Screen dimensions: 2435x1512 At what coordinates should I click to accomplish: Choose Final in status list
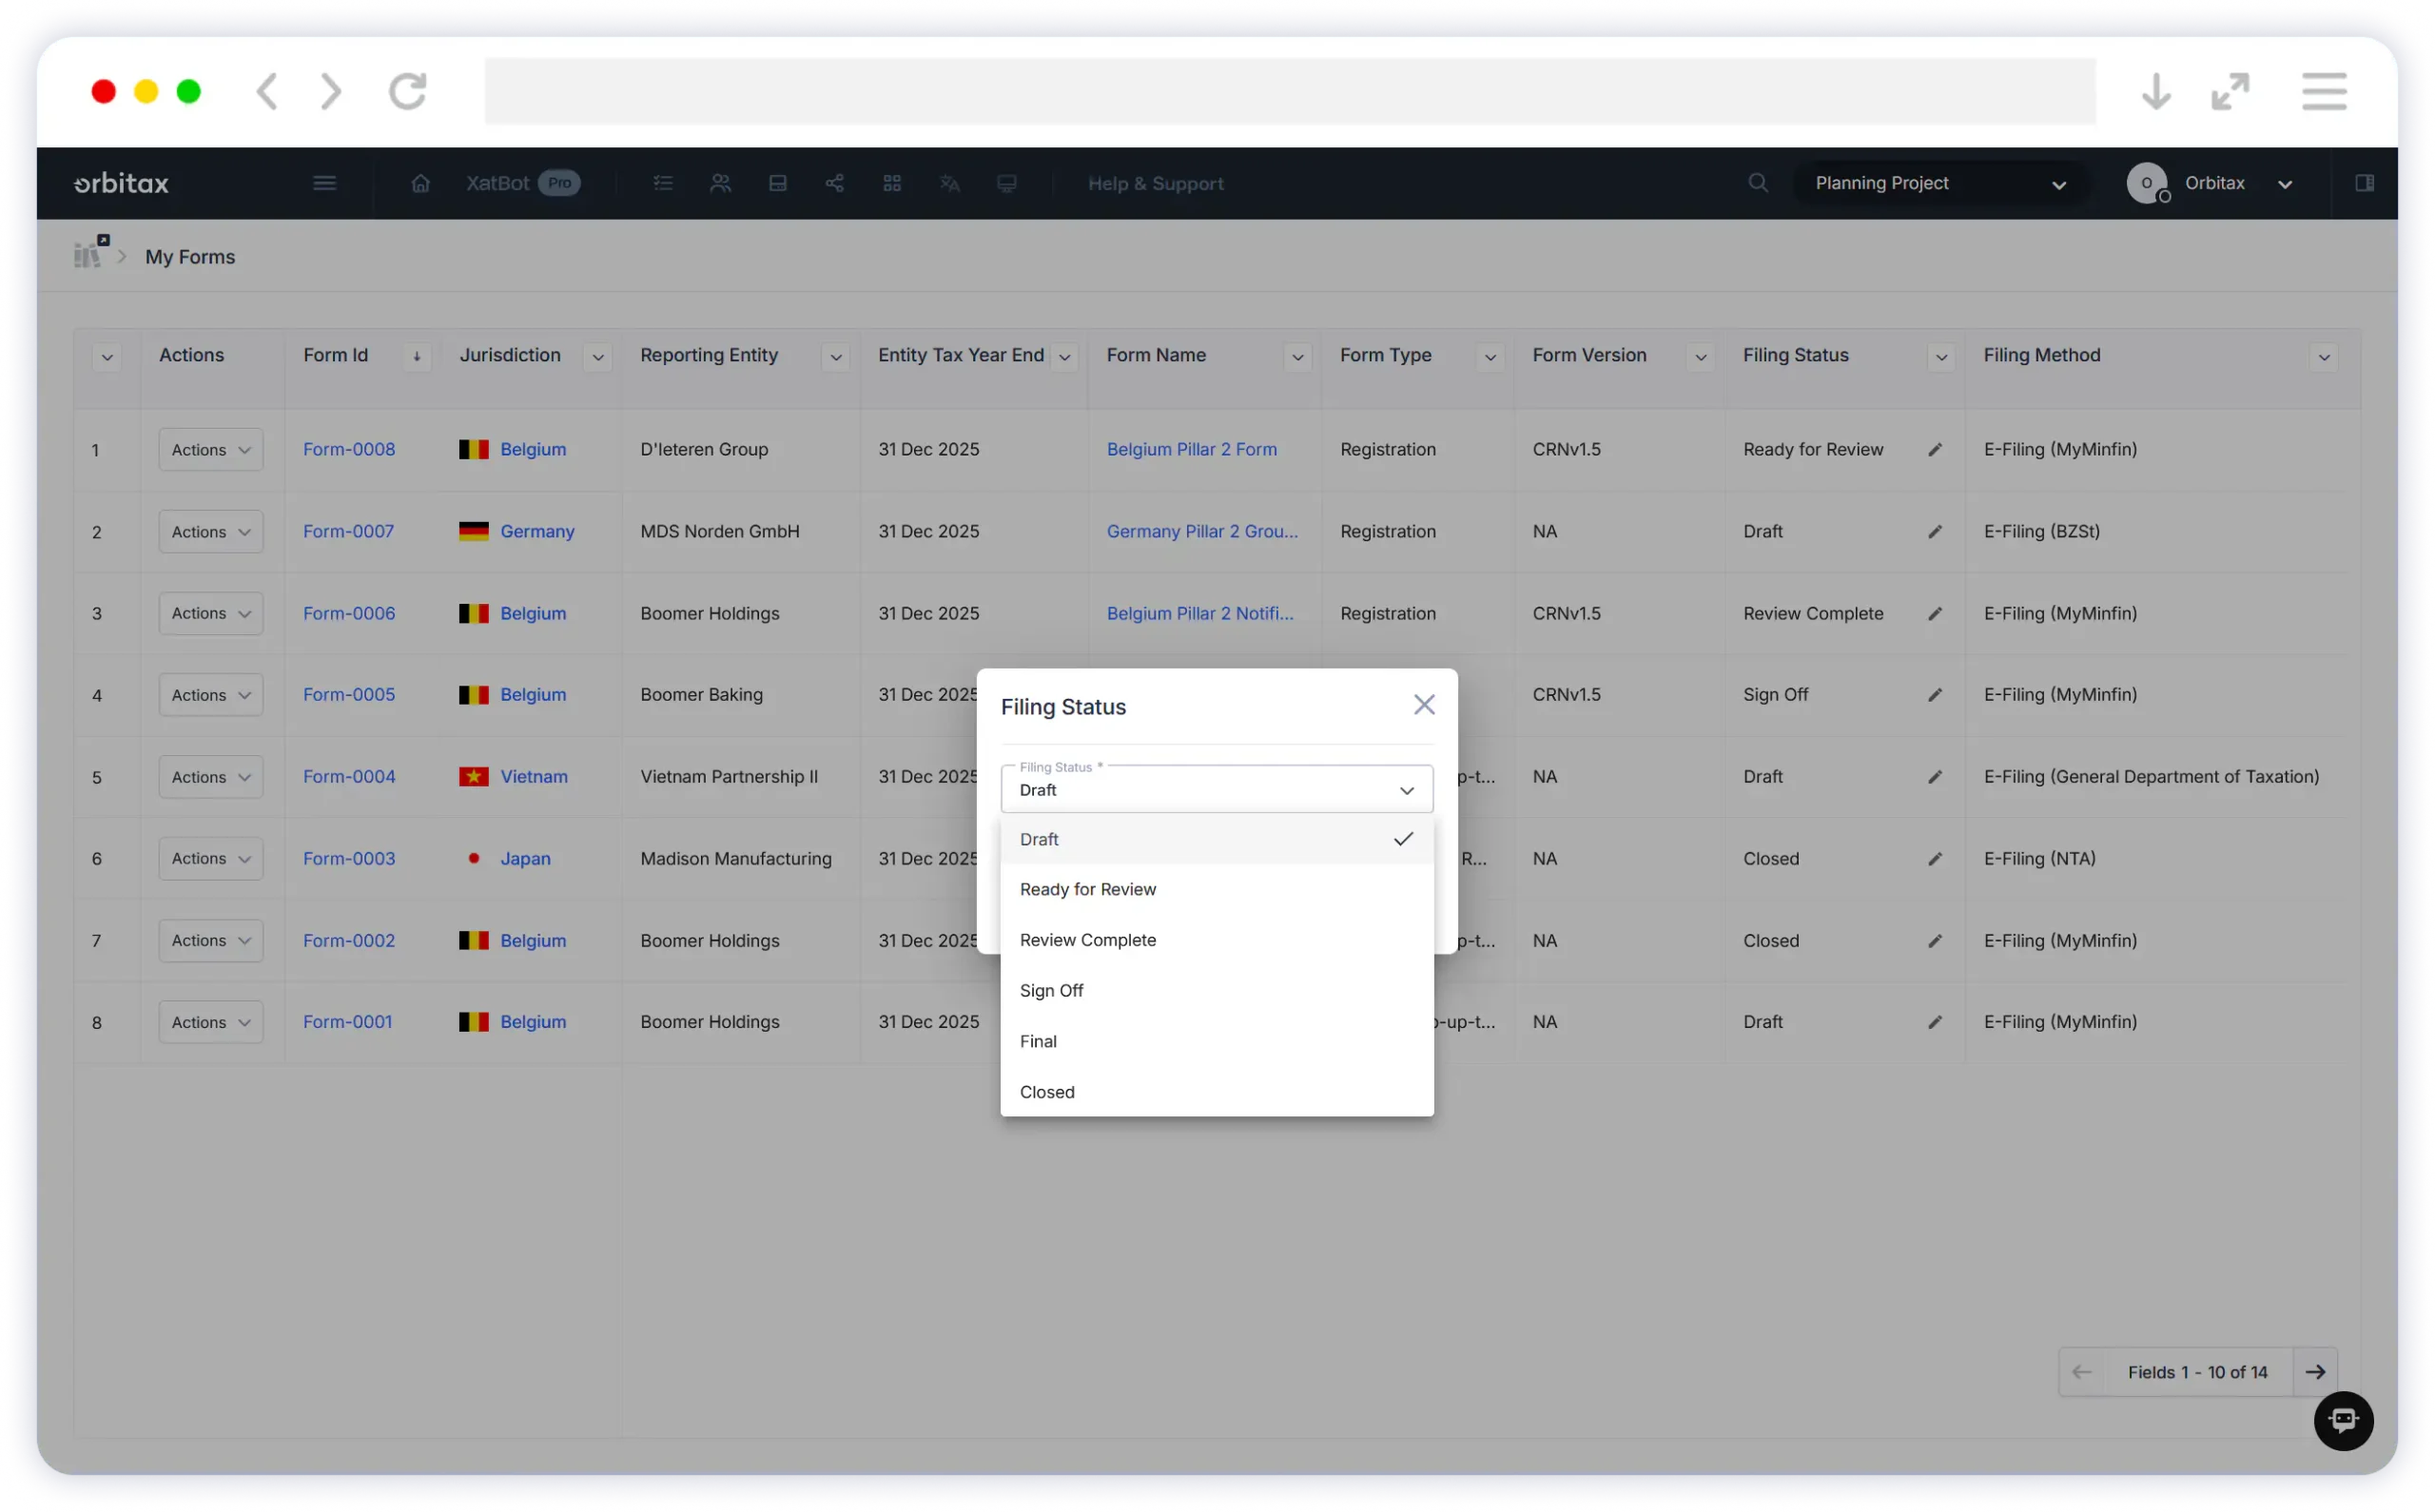pyautogui.click(x=1217, y=1042)
